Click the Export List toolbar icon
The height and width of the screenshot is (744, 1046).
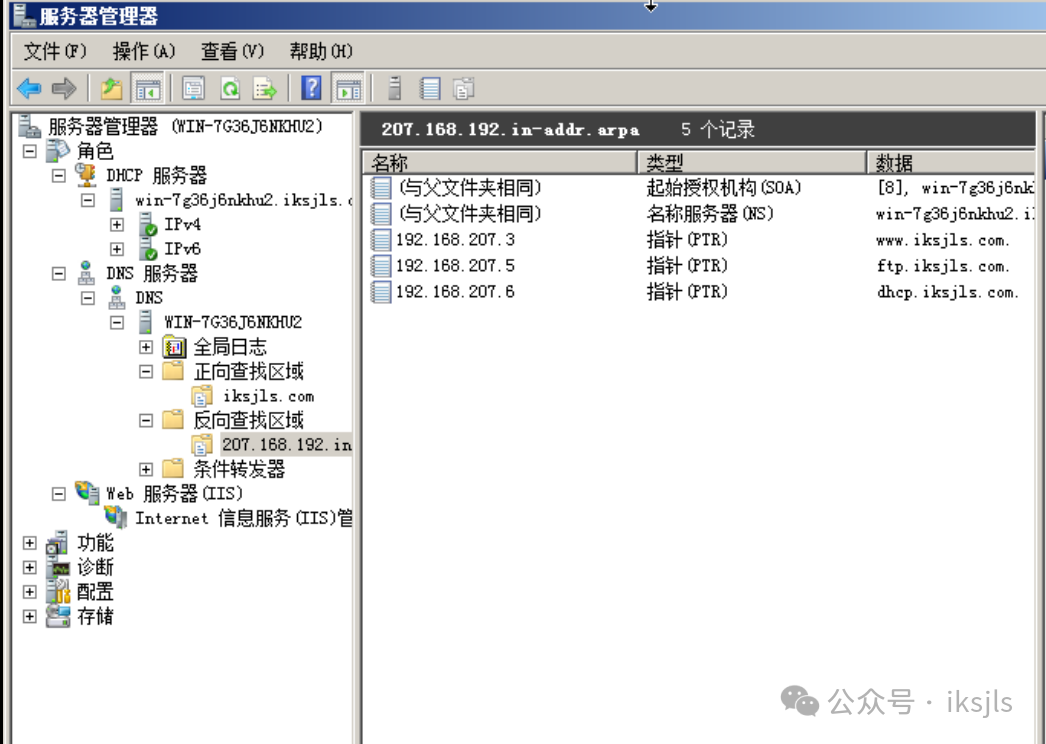[264, 89]
